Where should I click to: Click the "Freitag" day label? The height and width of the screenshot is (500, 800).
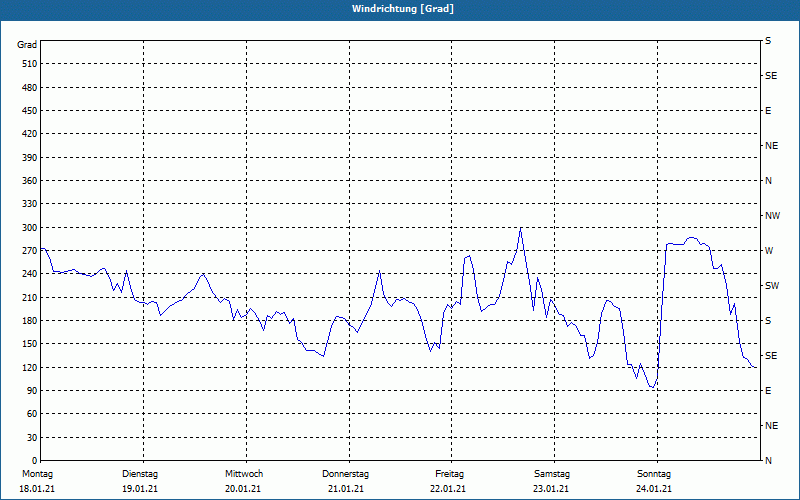(x=449, y=474)
